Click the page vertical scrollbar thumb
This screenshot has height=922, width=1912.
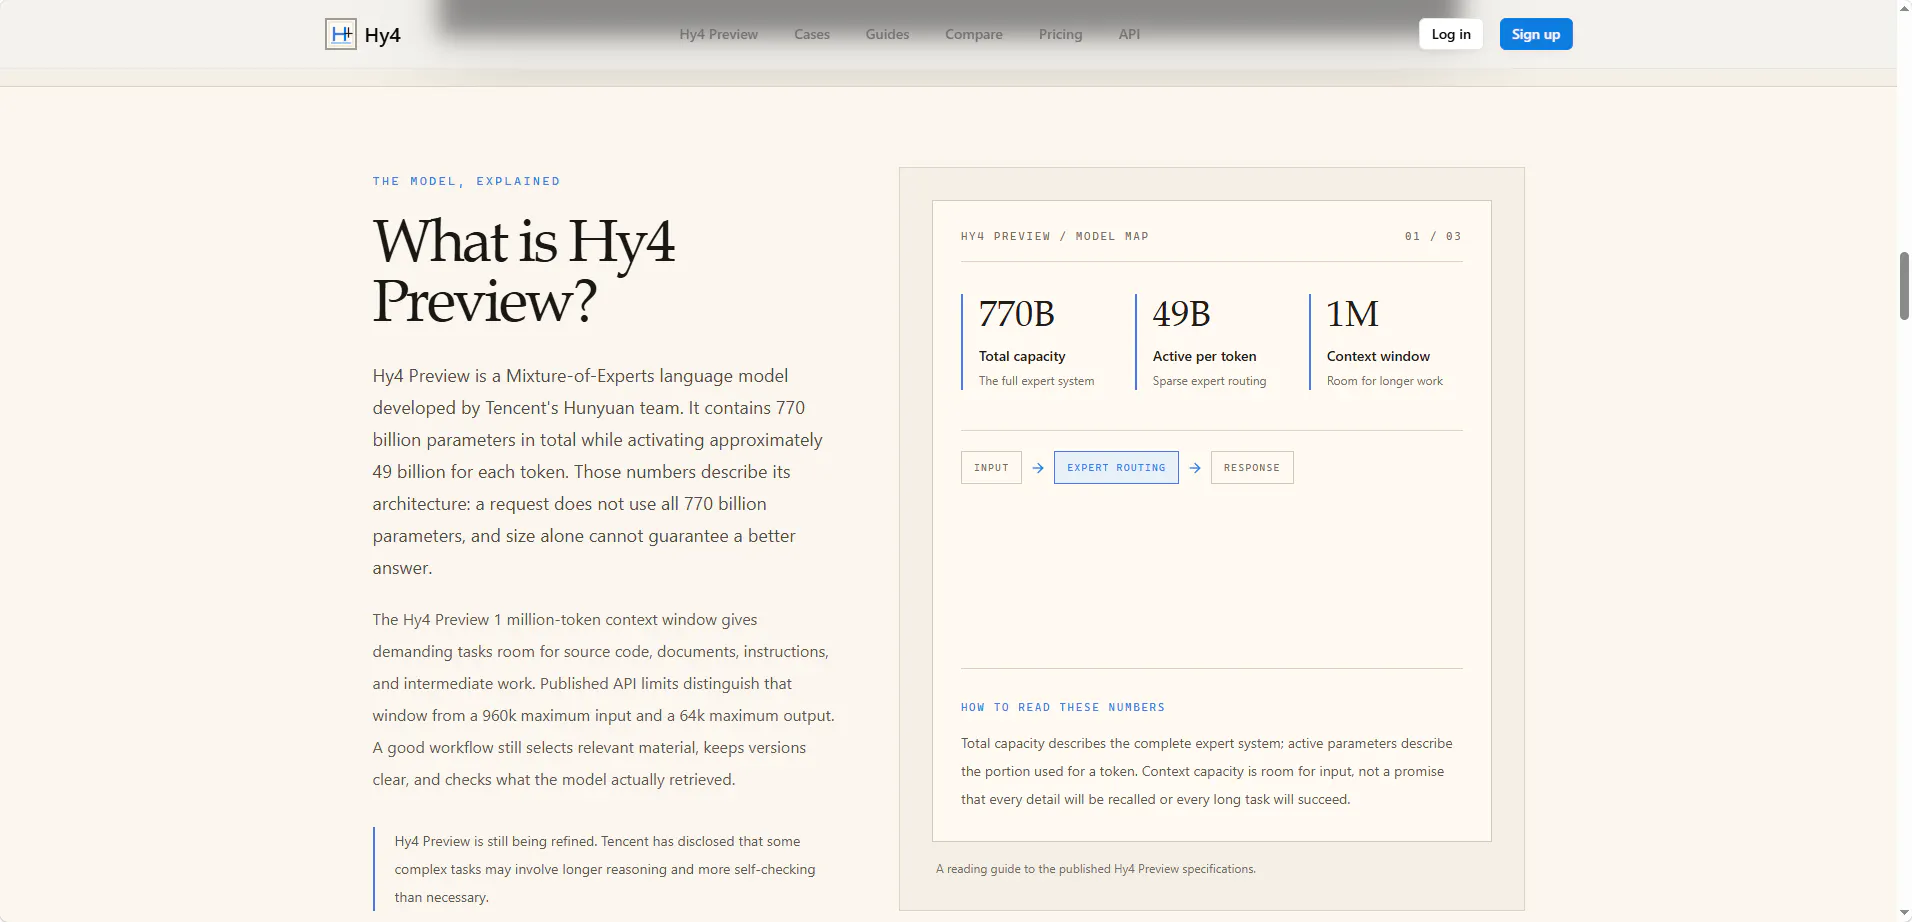tap(1904, 286)
